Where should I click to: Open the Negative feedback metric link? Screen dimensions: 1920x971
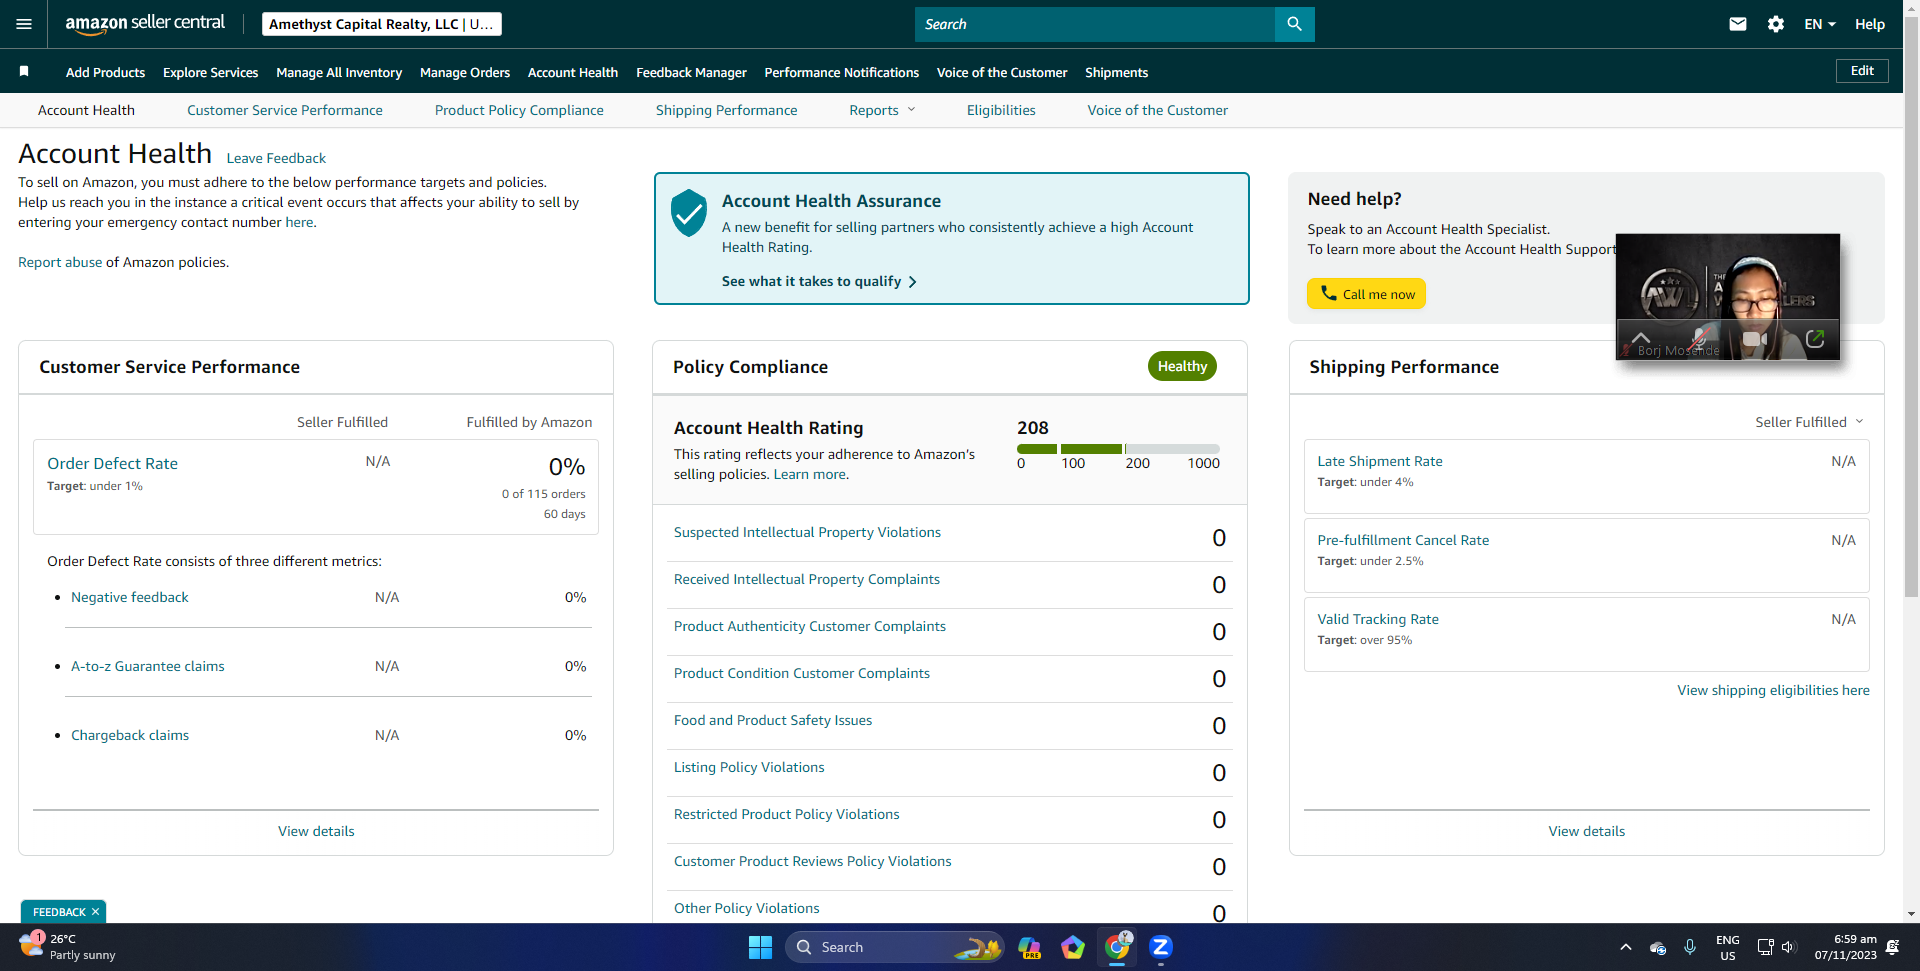(130, 597)
